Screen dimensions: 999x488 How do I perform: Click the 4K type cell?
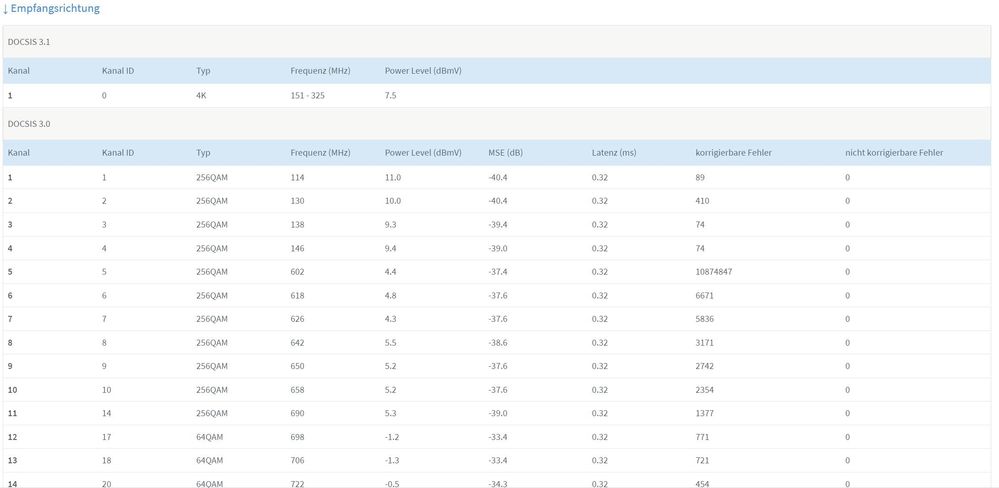pyautogui.click(x=201, y=96)
